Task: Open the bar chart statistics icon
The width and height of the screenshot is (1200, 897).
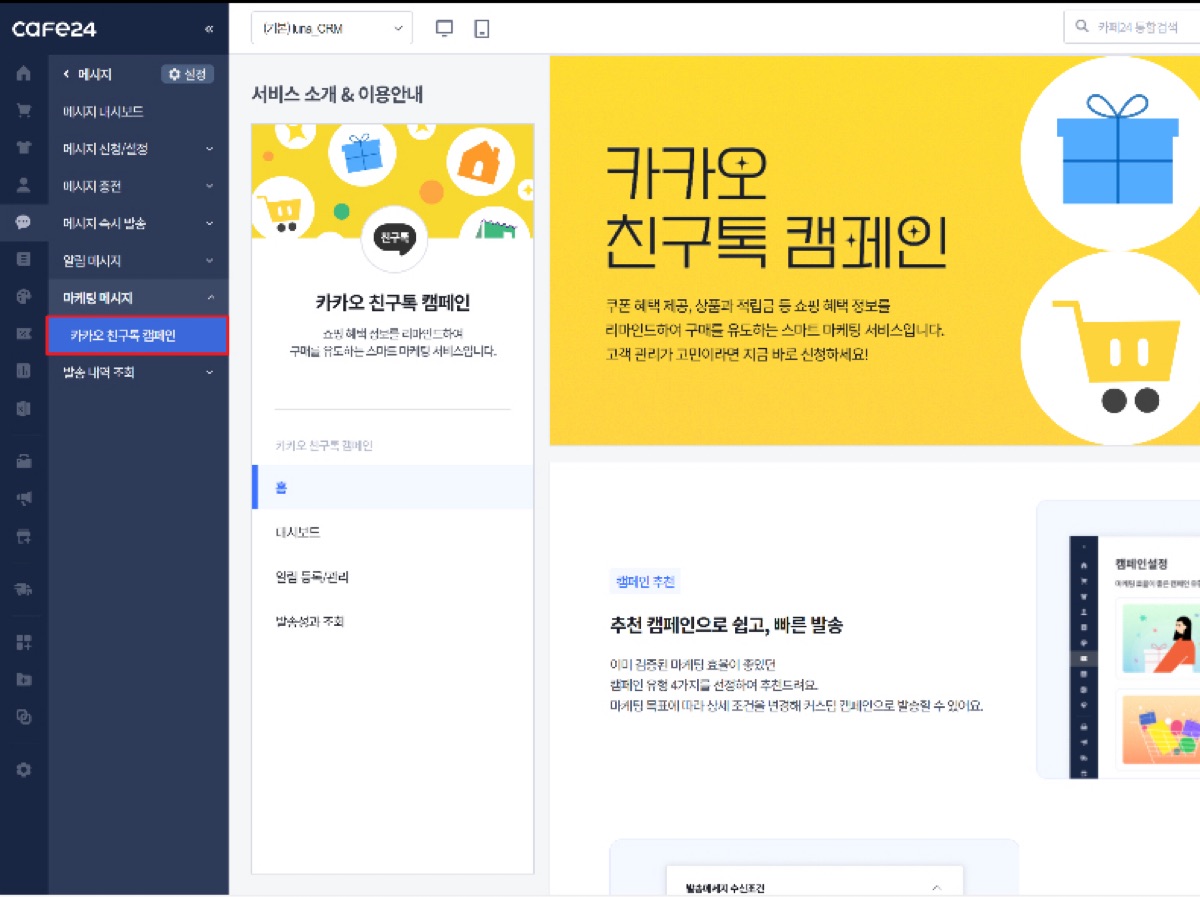Action: coord(23,371)
